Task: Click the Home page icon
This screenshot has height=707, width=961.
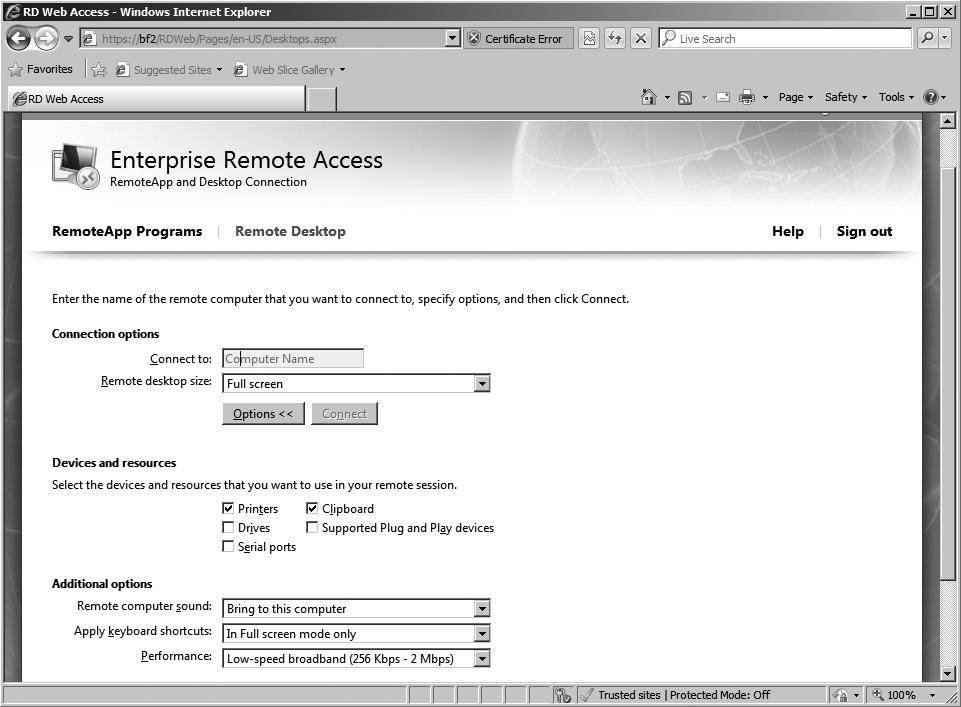Action: pyautogui.click(x=648, y=97)
